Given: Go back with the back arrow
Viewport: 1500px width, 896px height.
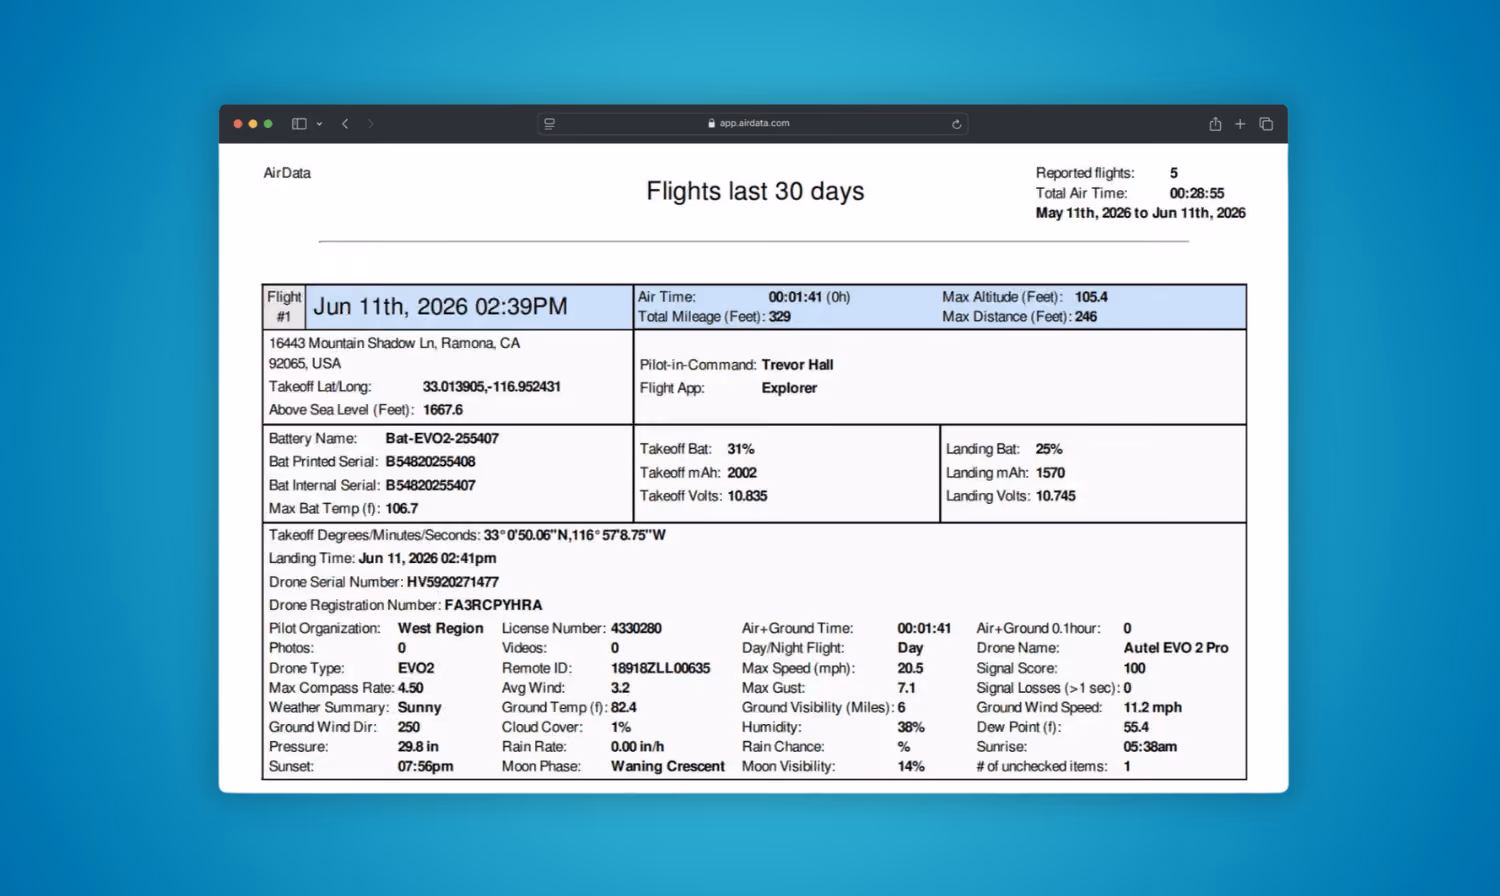Looking at the screenshot, I should [x=345, y=124].
